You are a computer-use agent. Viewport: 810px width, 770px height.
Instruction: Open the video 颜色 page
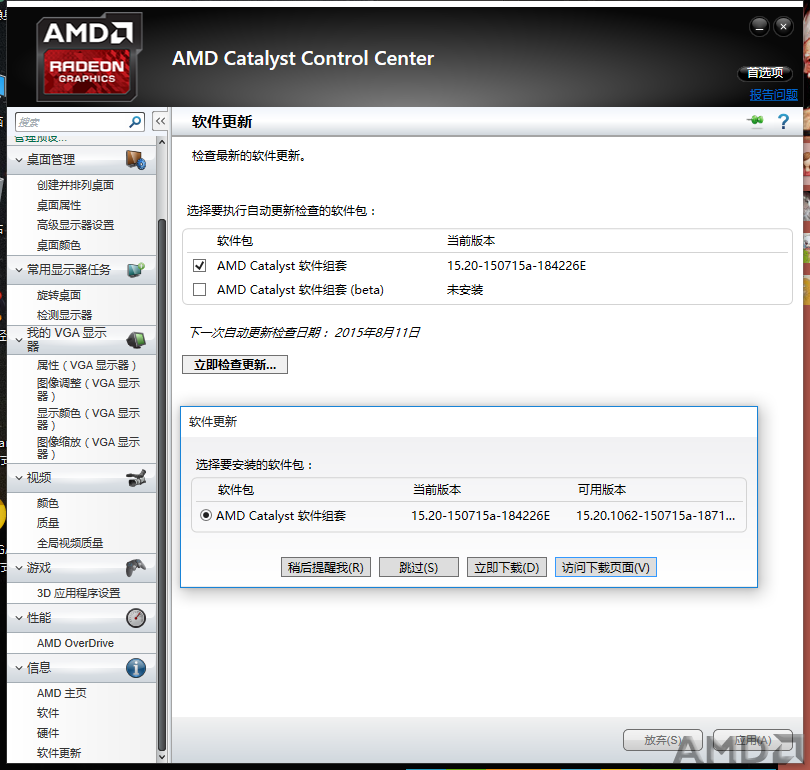[x=48, y=503]
